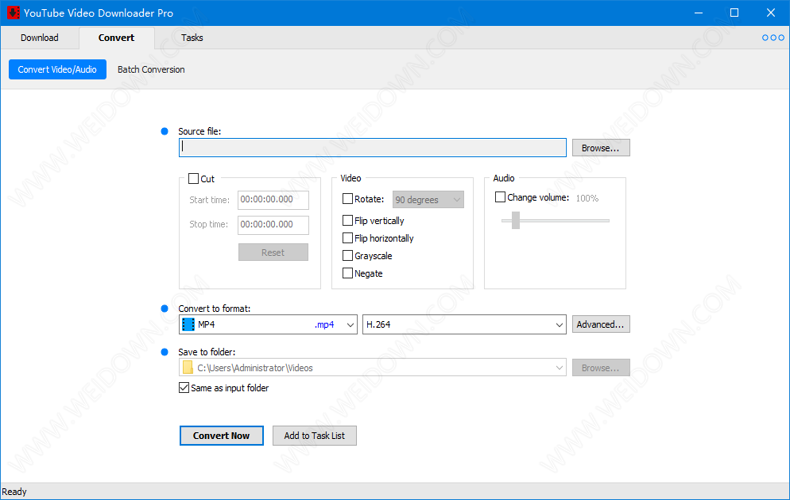The width and height of the screenshot is (790, 500).
Task: Switch to the Tasks tab
Action: [x=192, y=38]
